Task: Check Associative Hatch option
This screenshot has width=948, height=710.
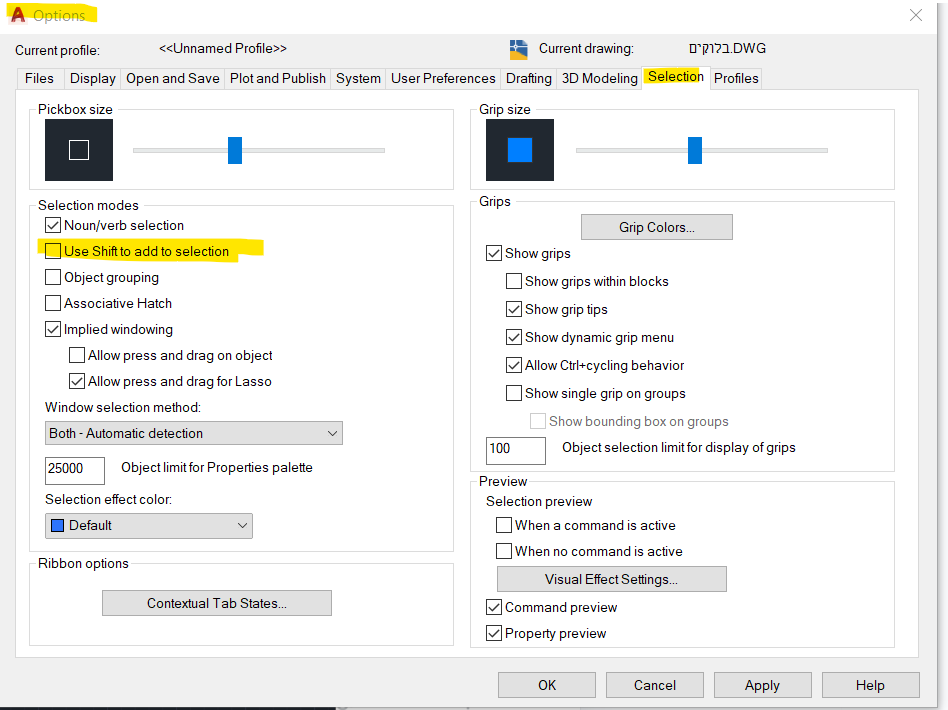Action: [54, 303]
